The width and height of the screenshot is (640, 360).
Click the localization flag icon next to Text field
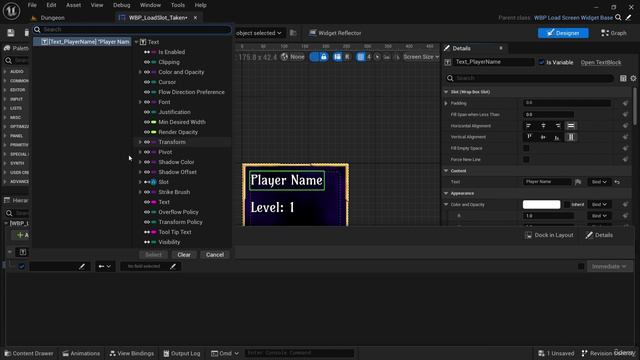coord(578,182)
